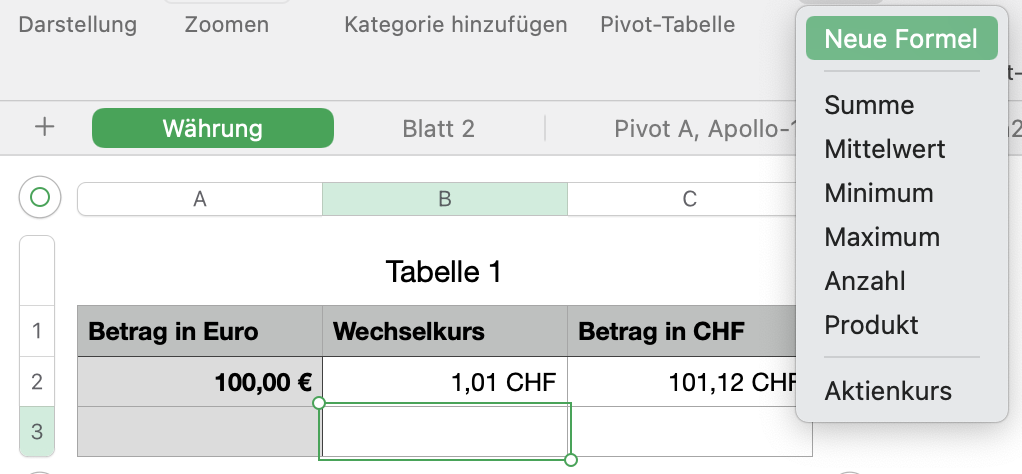1022x474 pixels.
Task: Switch to the Währung sheet tab
Action: (213, 128)
